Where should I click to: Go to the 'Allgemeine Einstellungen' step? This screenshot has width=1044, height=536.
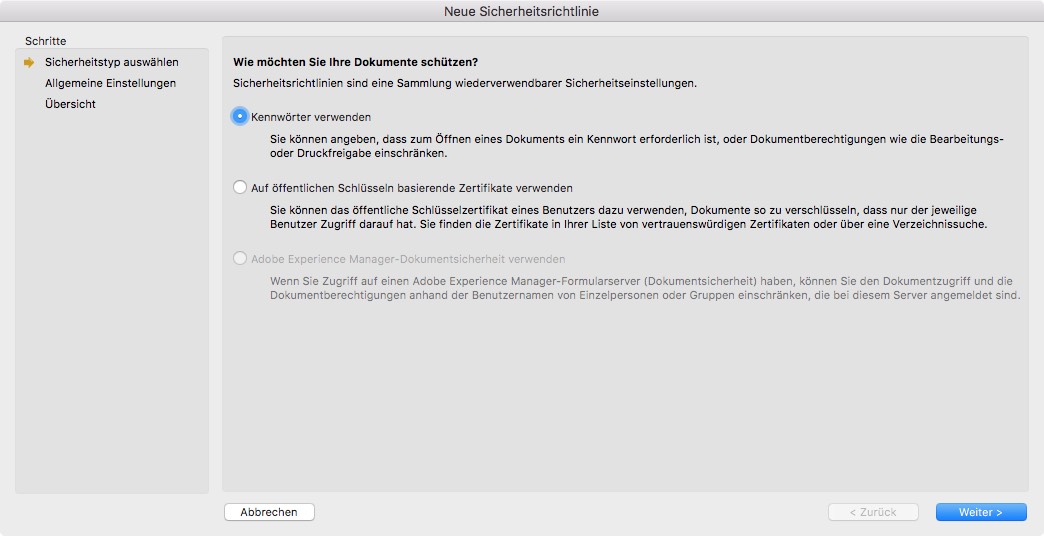tap(110, 83)
